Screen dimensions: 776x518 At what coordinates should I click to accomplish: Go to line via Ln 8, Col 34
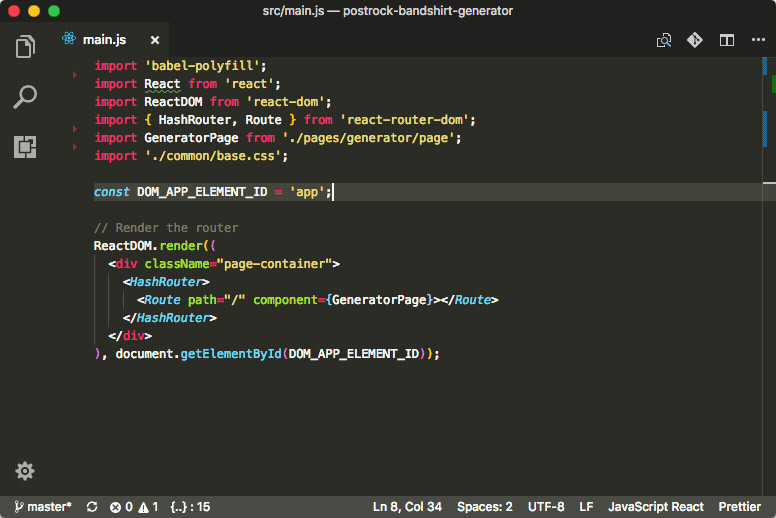coord(407,507)
